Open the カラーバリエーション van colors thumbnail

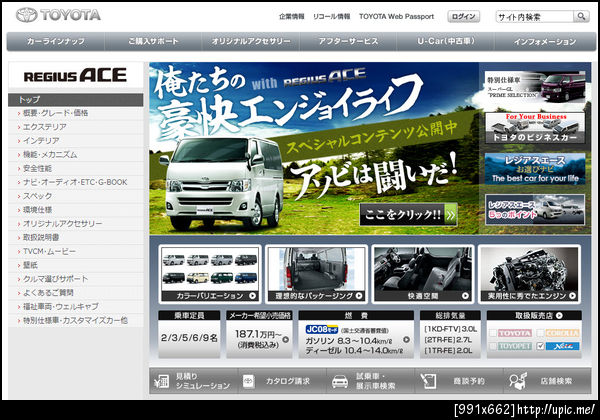(x=210, y=274)
